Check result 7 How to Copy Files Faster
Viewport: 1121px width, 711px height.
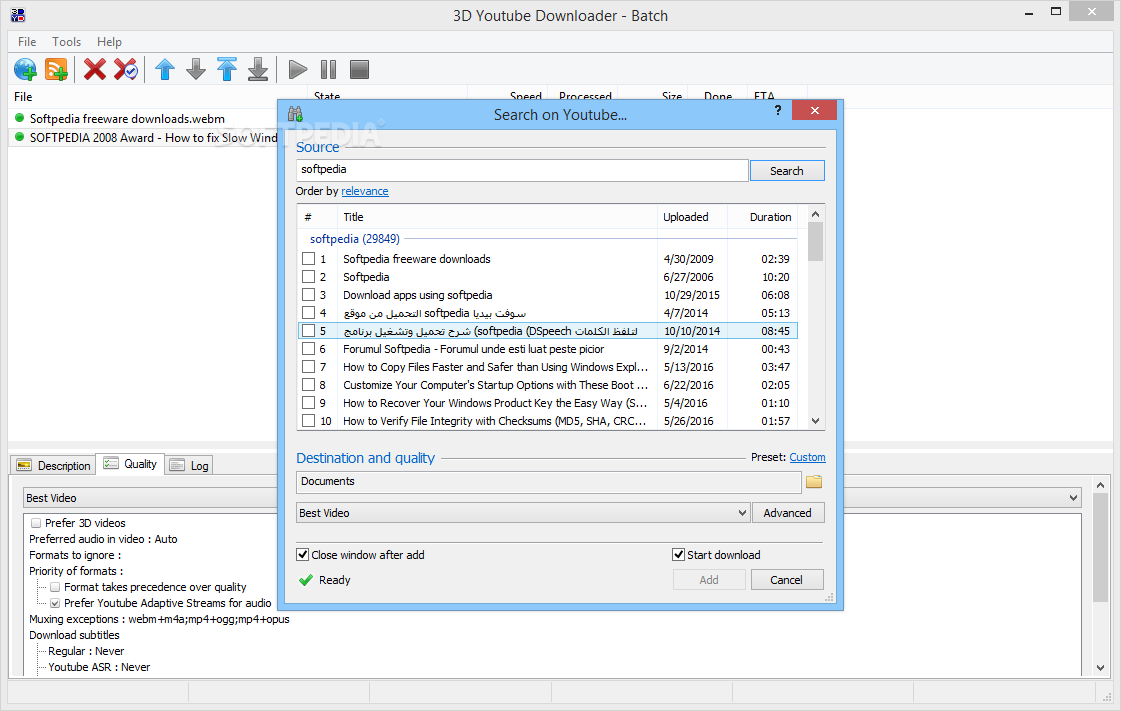click(x=308, y=367)
